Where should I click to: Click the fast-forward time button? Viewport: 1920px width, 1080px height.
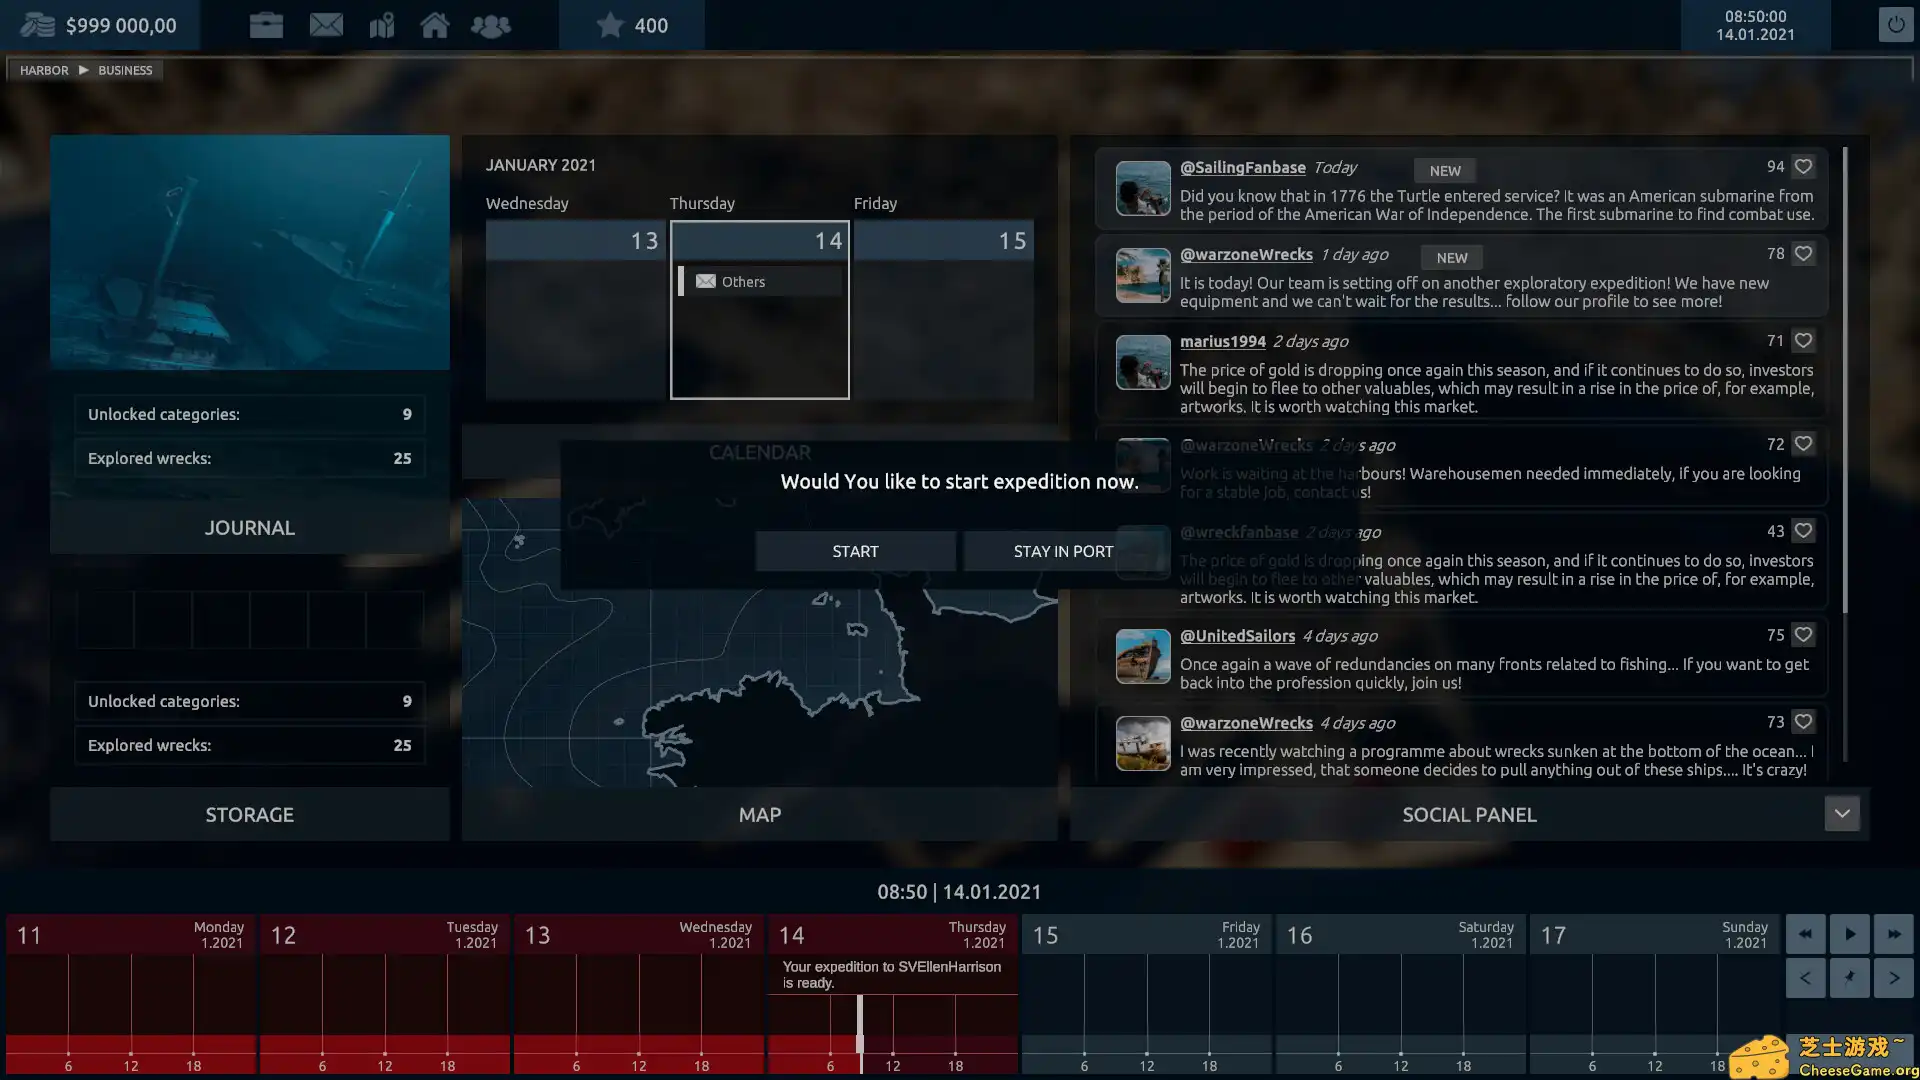[1893, 934]
